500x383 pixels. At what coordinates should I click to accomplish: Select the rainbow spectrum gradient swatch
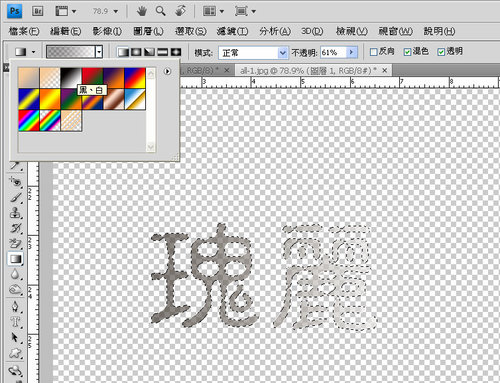click(29, 121)
